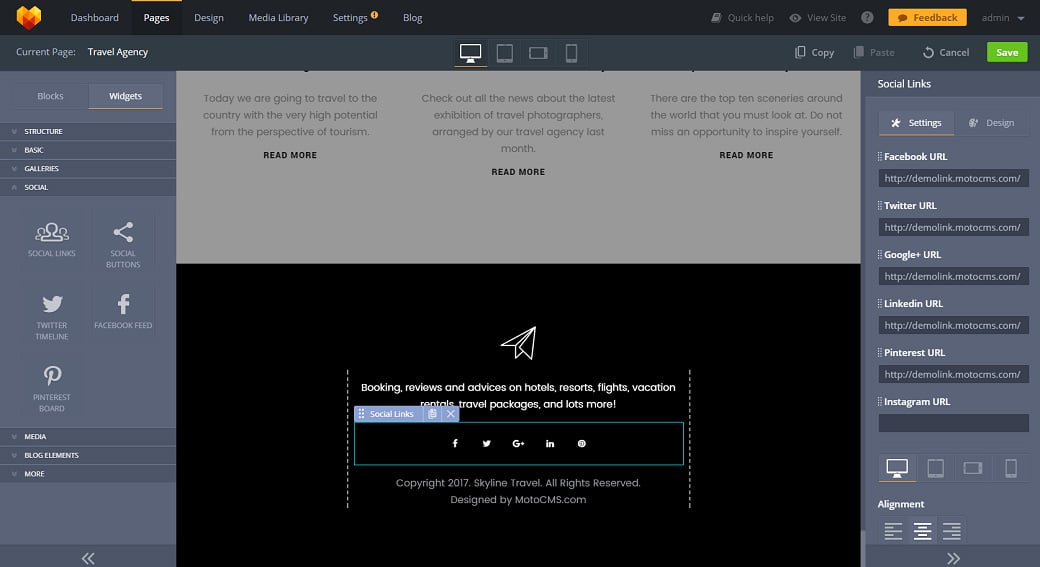Save the page changes

tap(1006, 52)
